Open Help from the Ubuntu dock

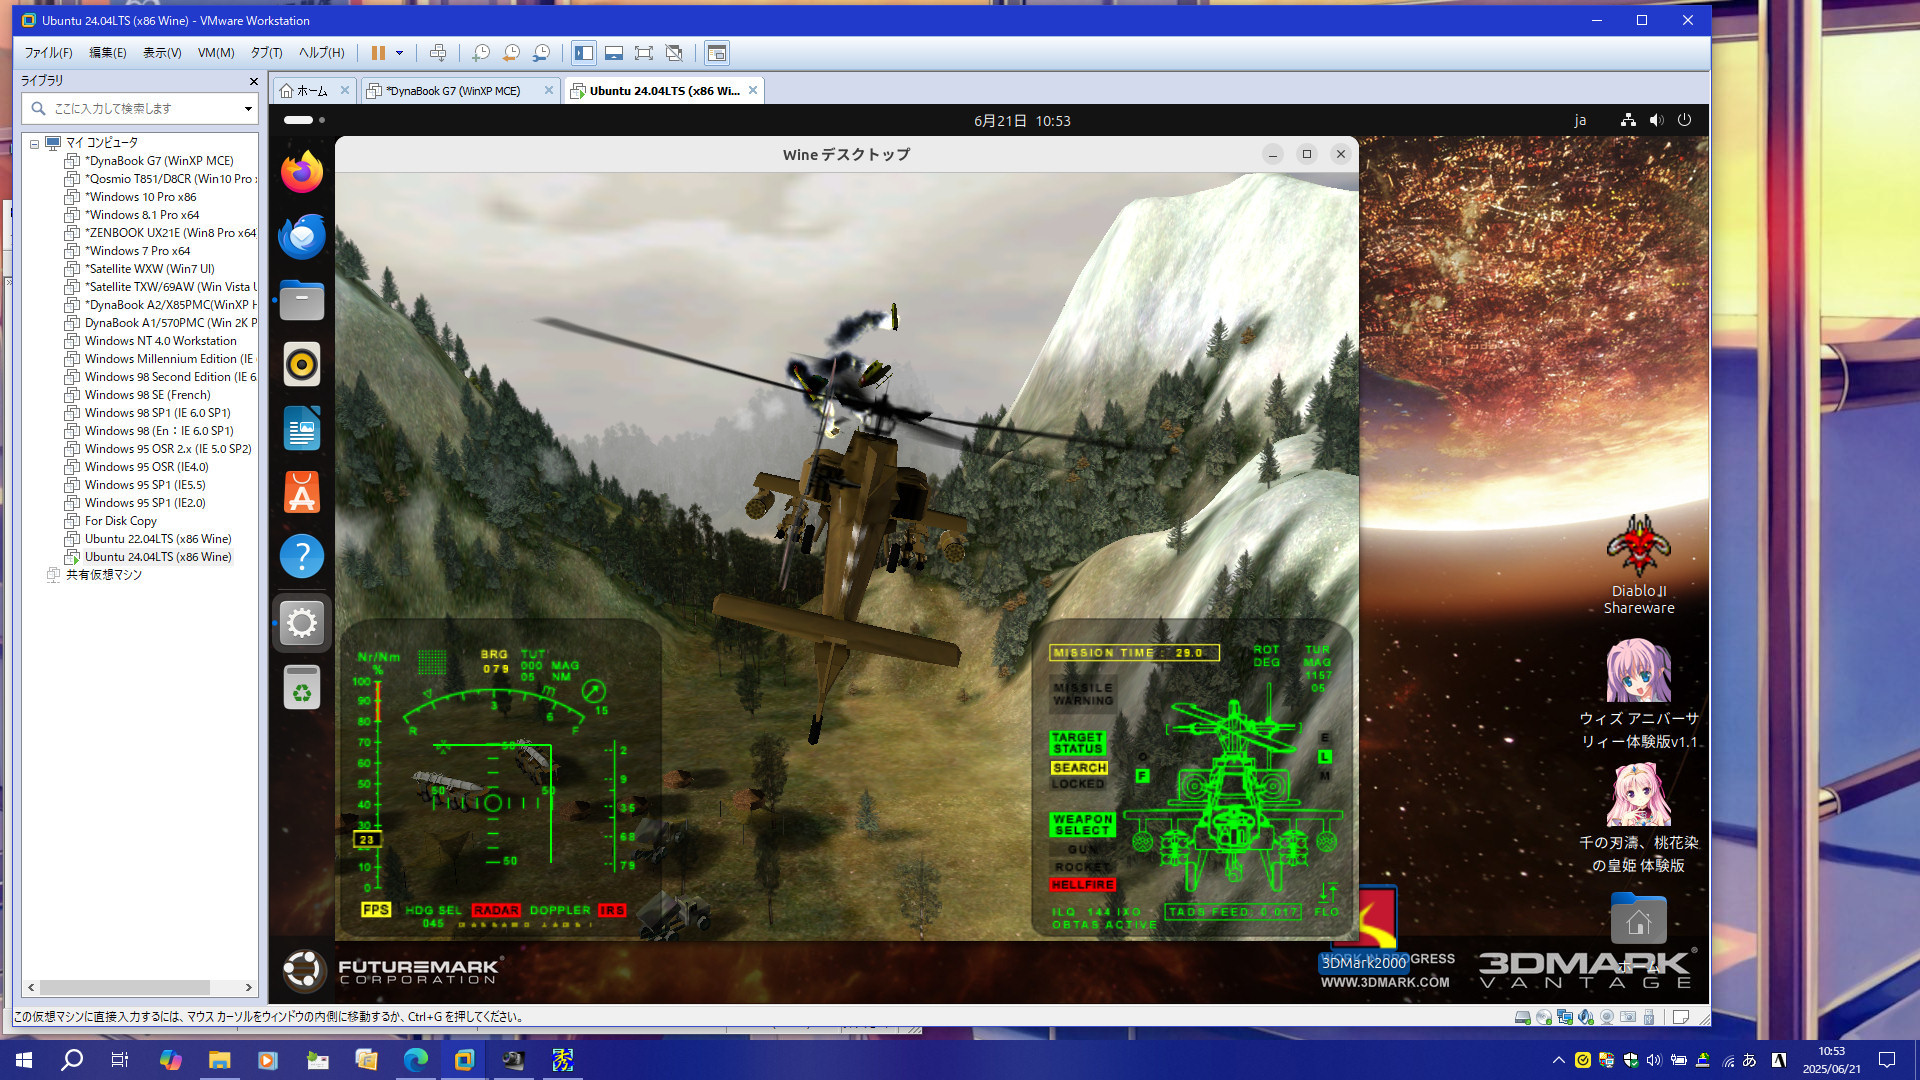pyautogui.click(x=301, y=556)
